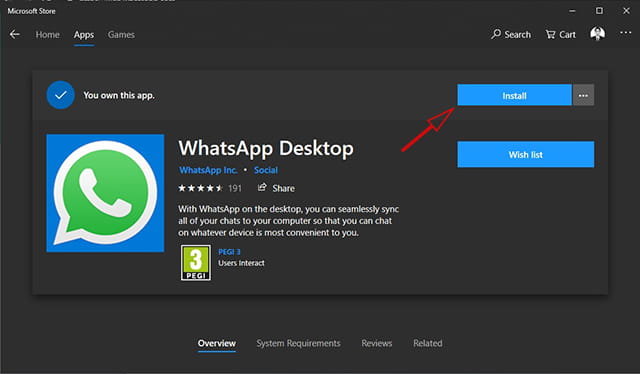
Task: Open the Related tab
Action: pyautogui.click(x=427, y=343)
